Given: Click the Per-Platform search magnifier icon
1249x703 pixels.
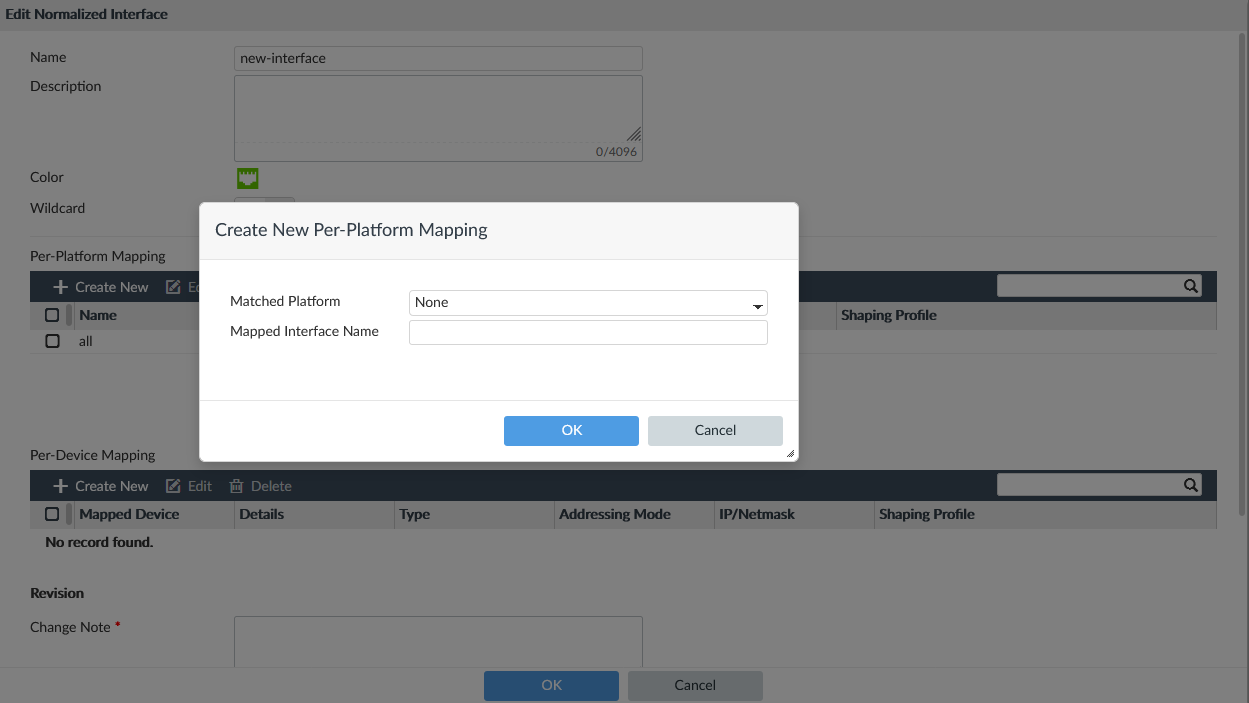Looking at the screenshot, I should pyautogui.click(x=1191, y=286).
